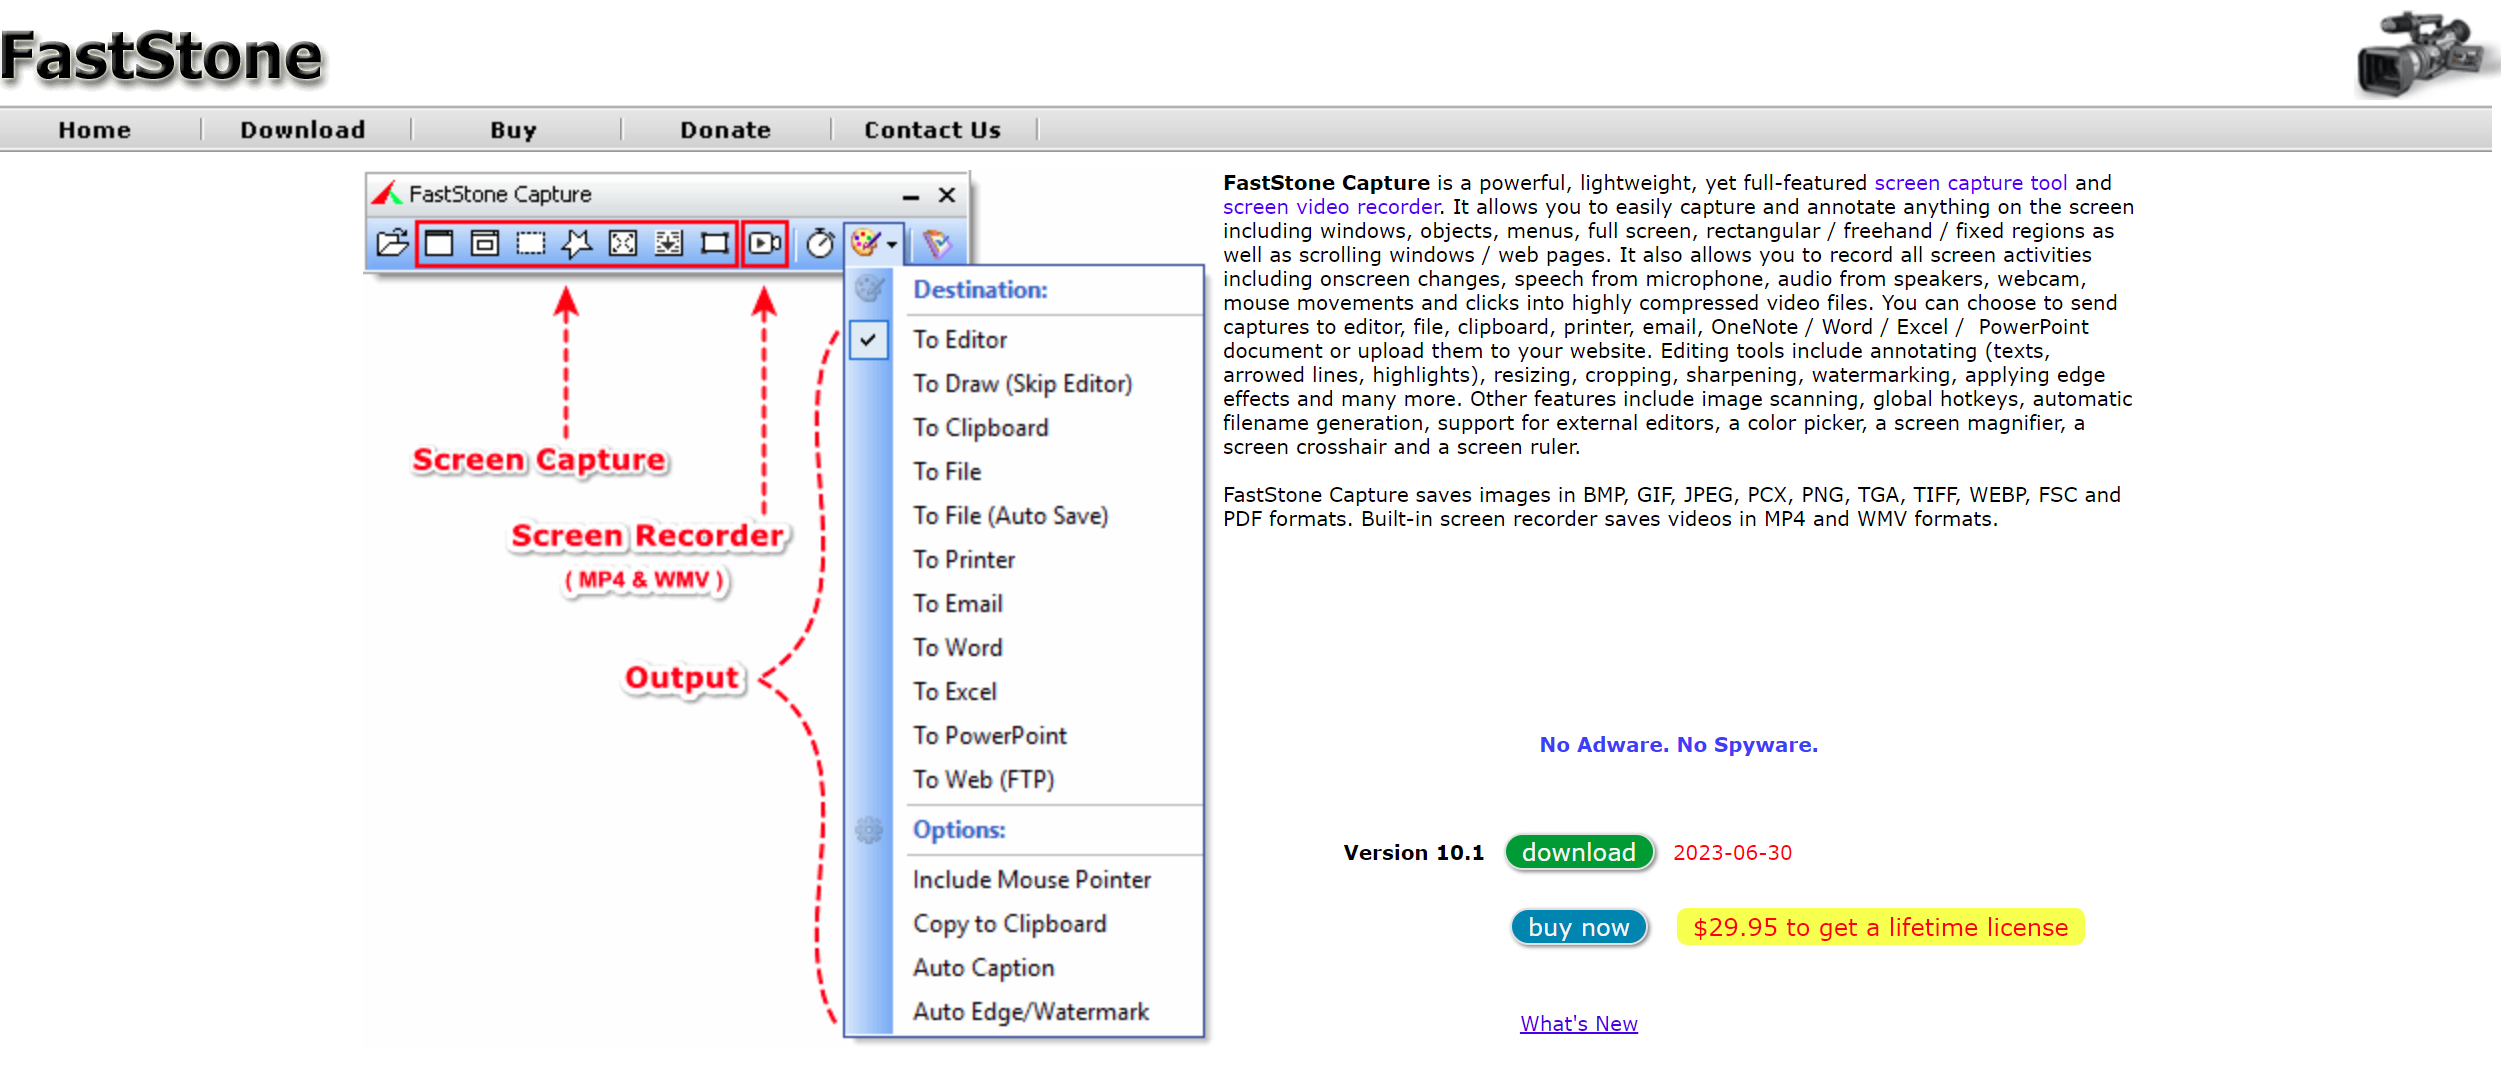Follow the 'screen video recorder' link
The height and width of the screenshot is (1072, 2501).
pos(1331,207)
